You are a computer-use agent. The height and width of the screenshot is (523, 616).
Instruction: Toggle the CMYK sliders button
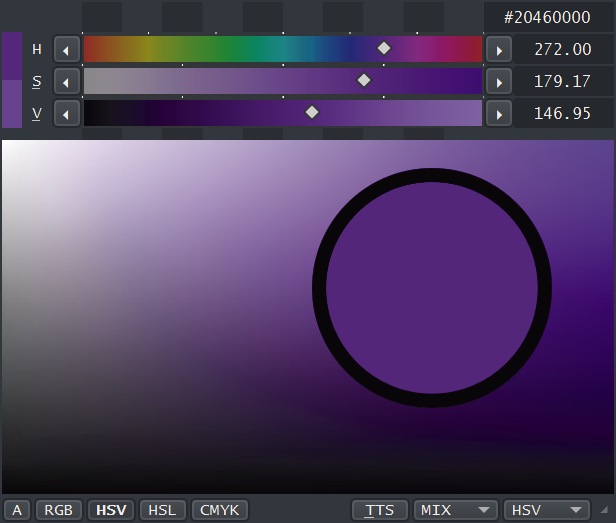click(x=220, y=510)
